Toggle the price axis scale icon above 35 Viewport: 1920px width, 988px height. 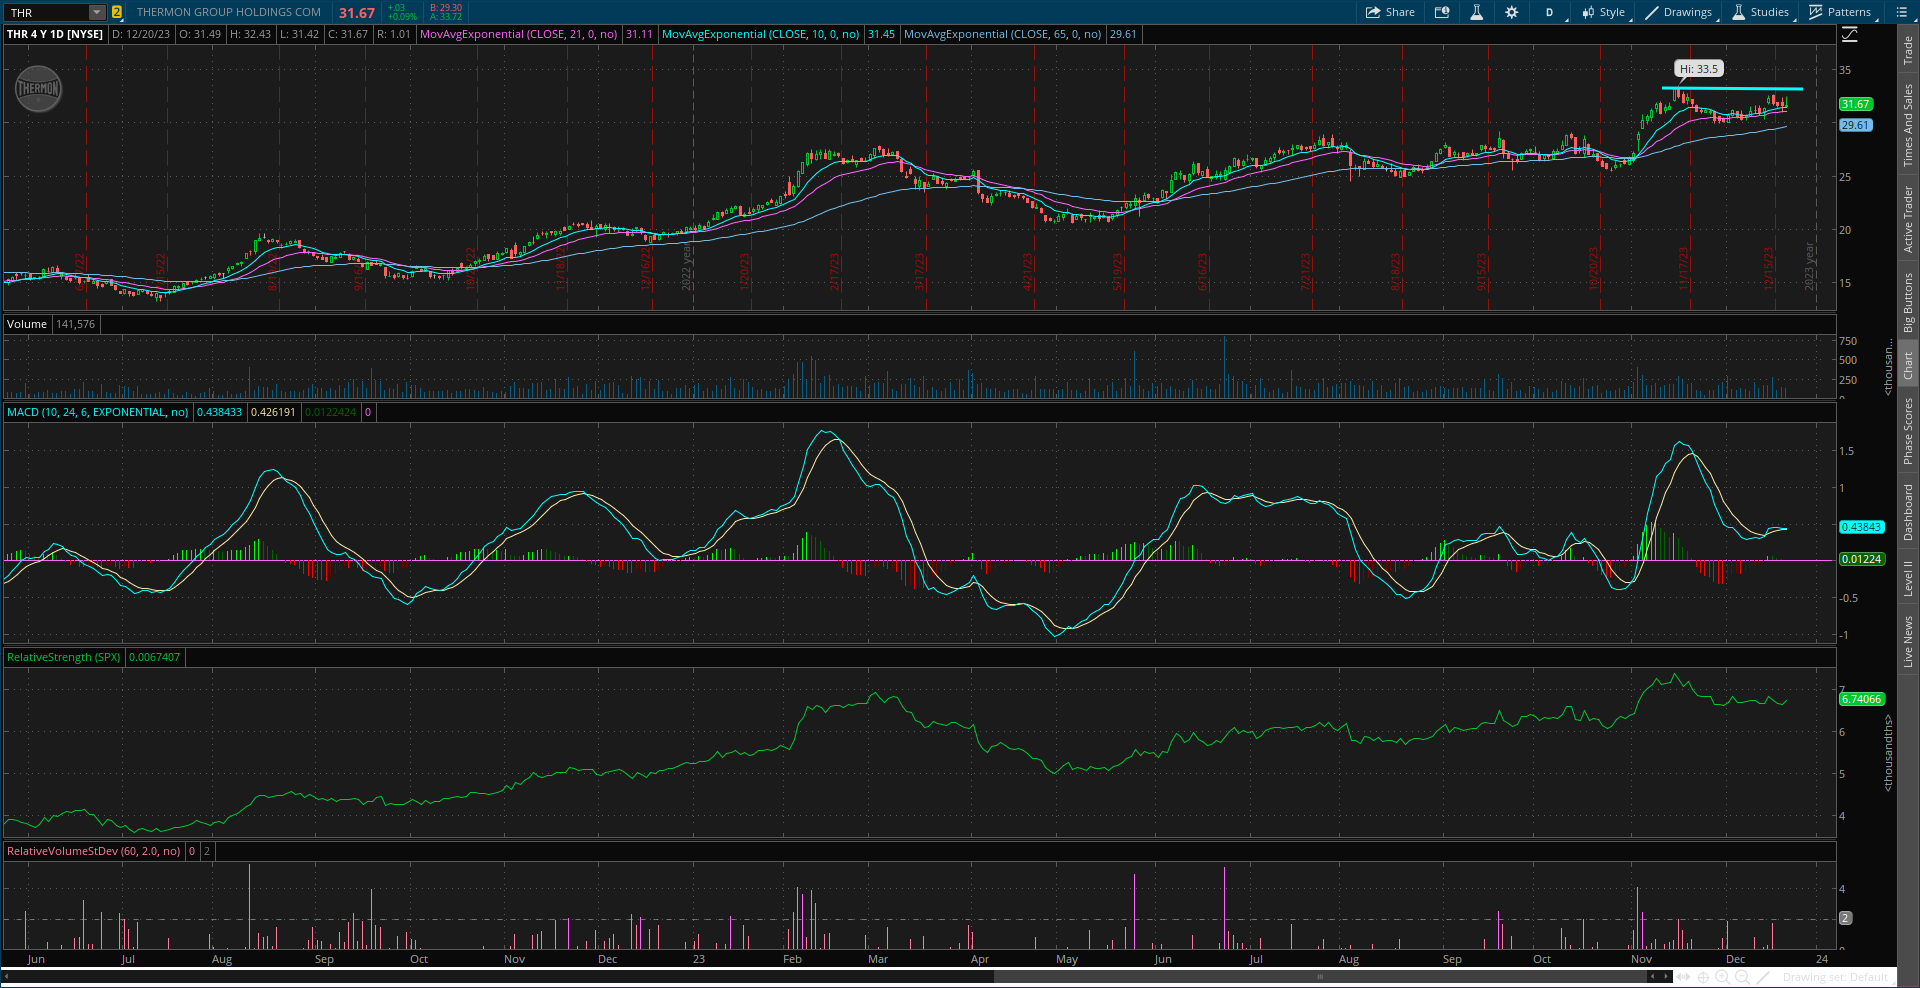1850,35
